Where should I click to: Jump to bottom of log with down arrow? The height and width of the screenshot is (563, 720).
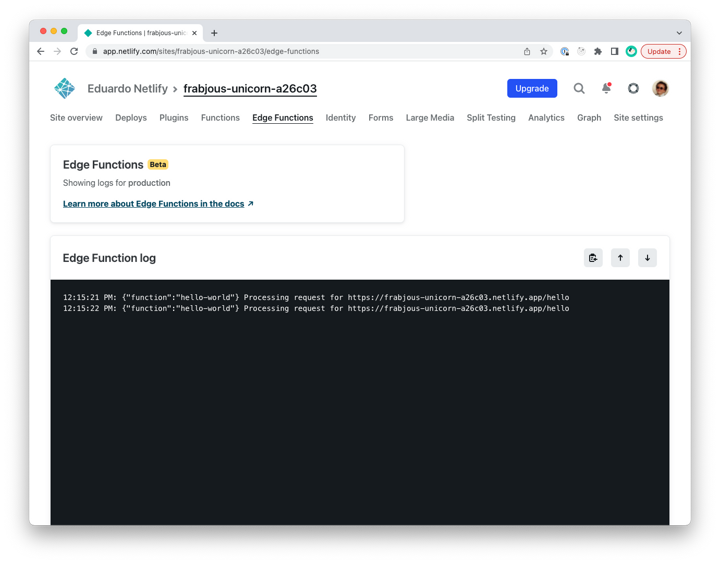647,258
